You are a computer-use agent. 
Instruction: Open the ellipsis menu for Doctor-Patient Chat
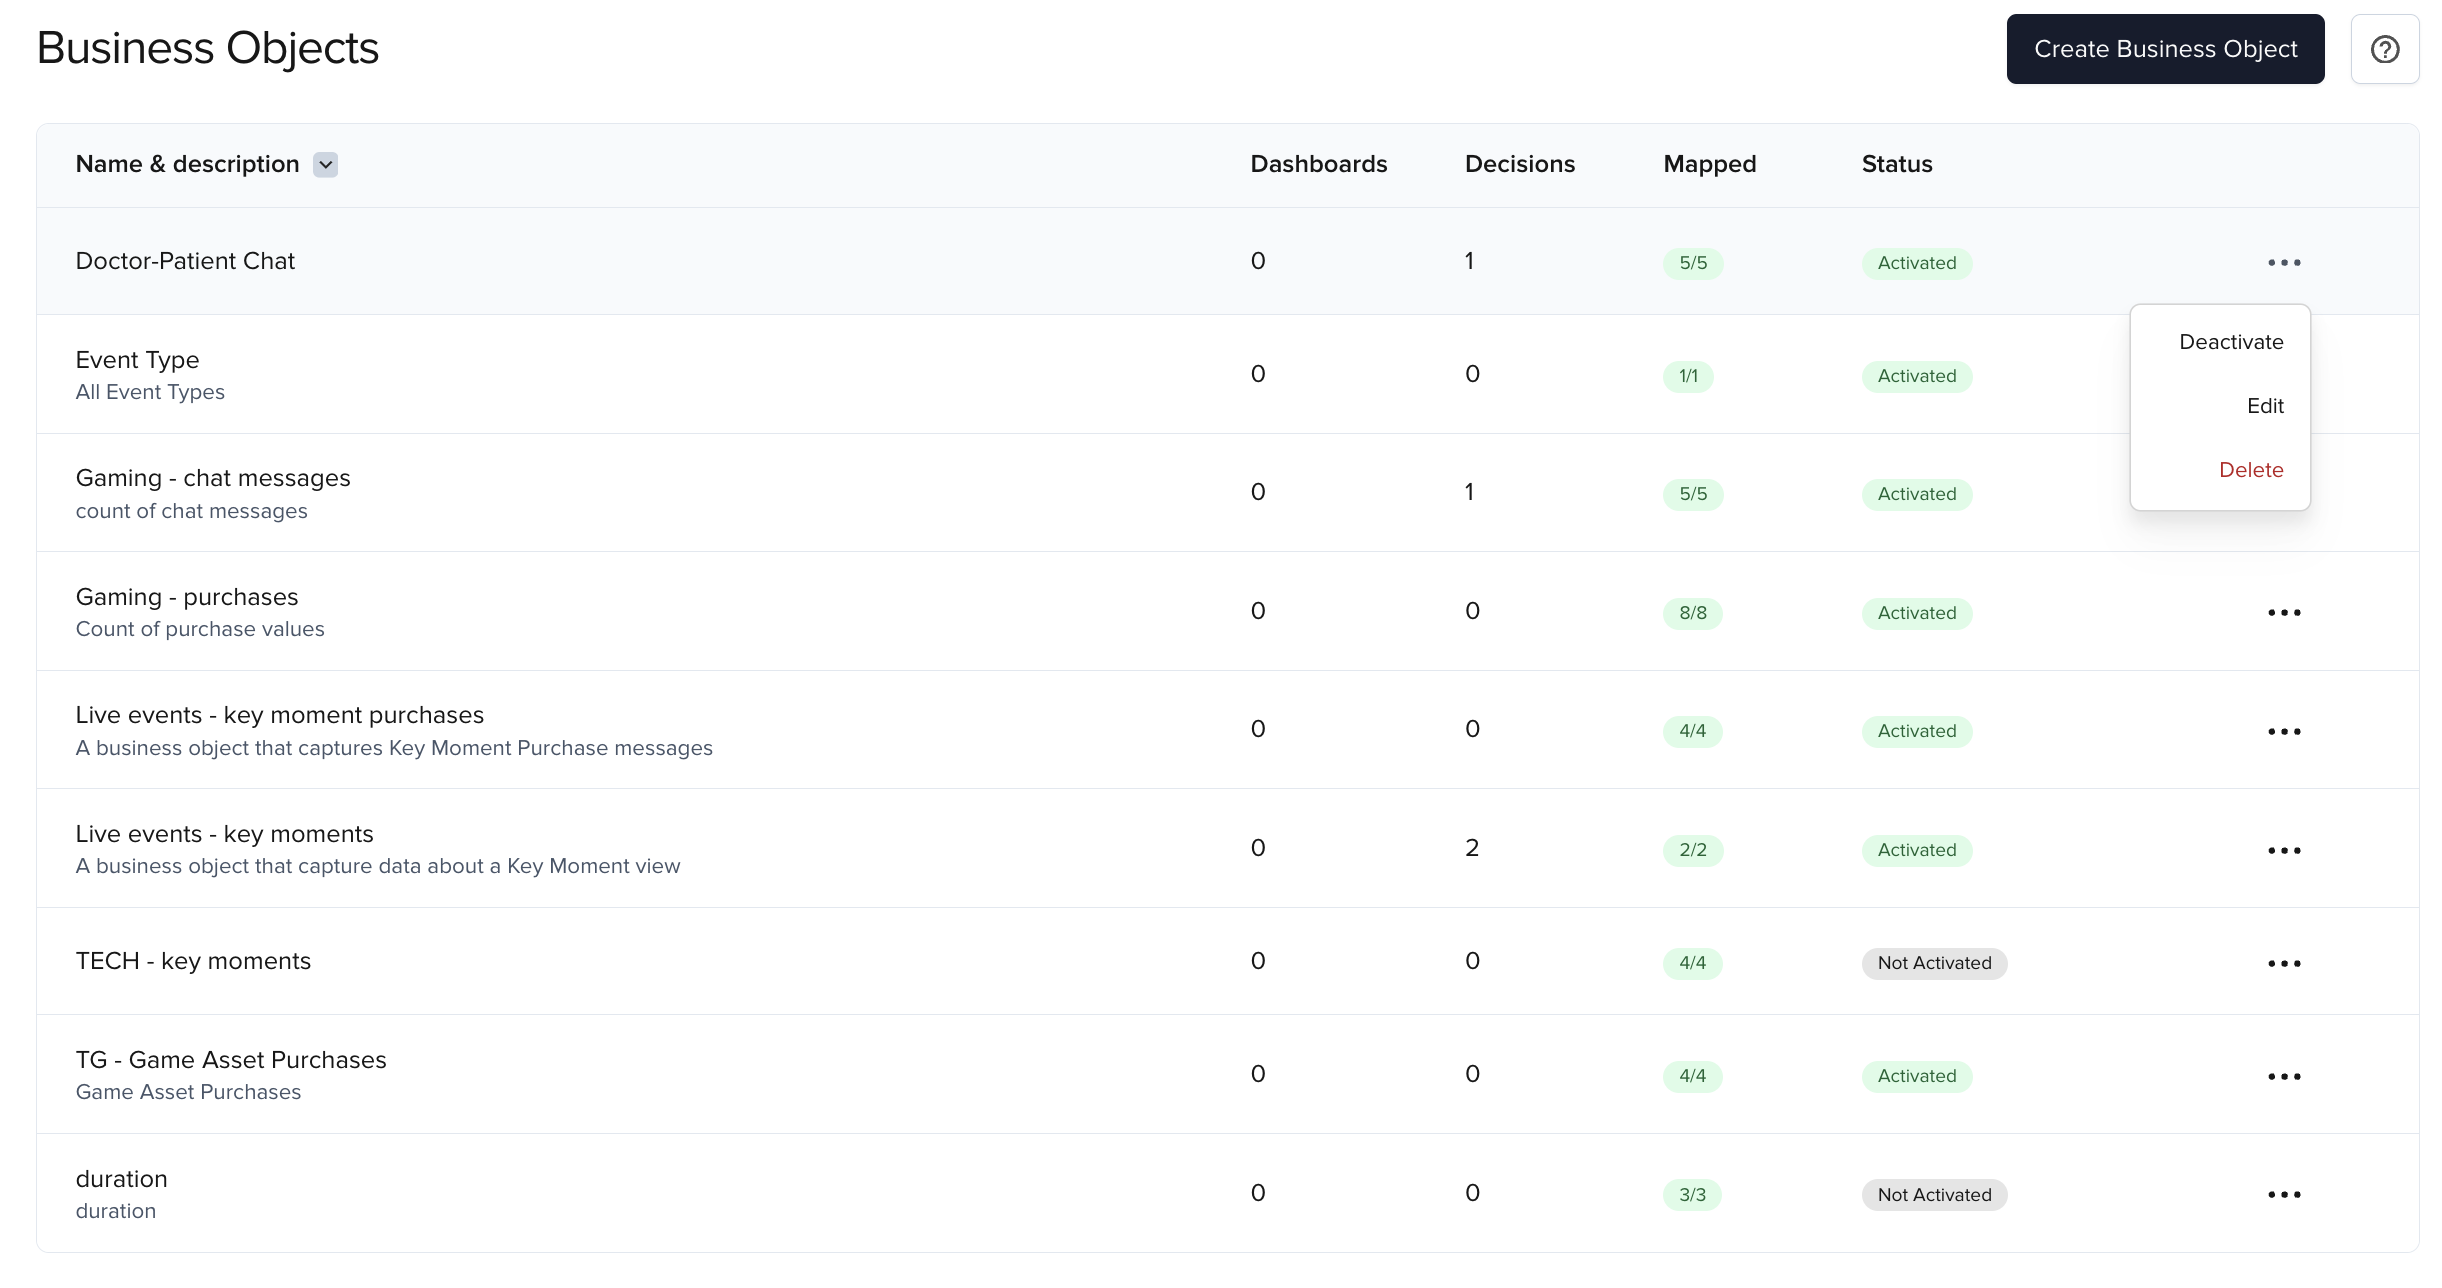point(2283,261)
